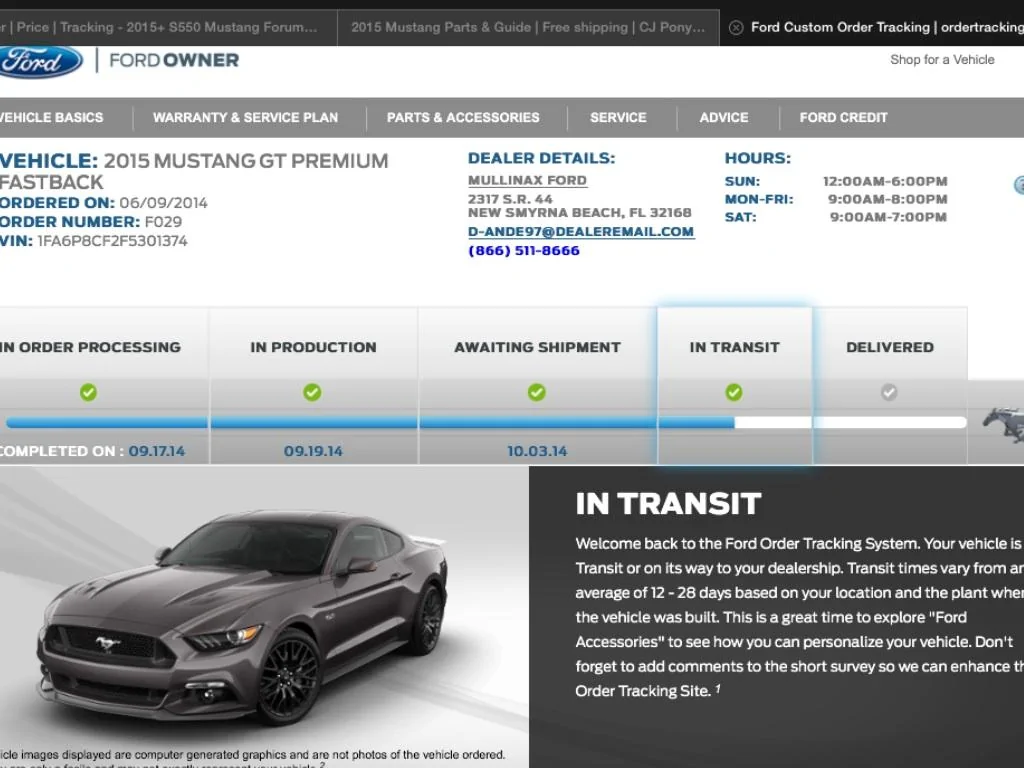Click the blue order progress bar
The width and height of the screenshot is (1024, 768).
pos(370,423)
